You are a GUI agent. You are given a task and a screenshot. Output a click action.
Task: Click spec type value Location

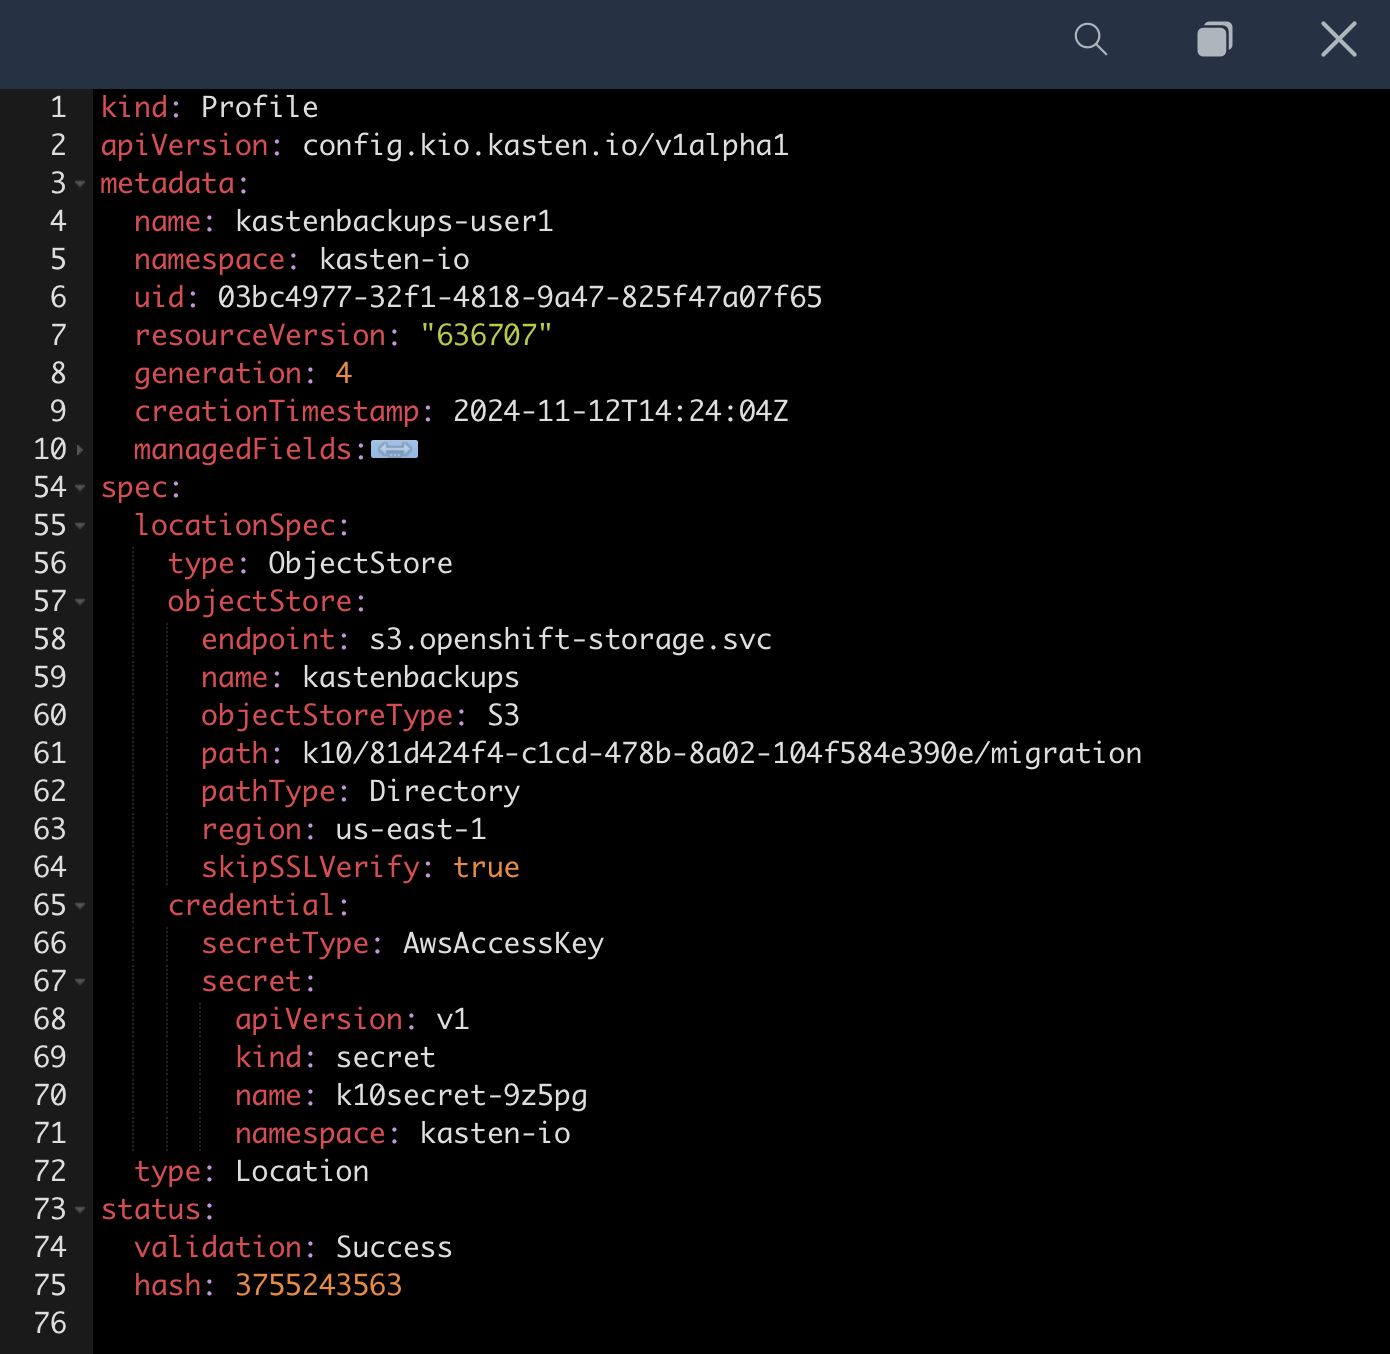(x=302, y=1171)
